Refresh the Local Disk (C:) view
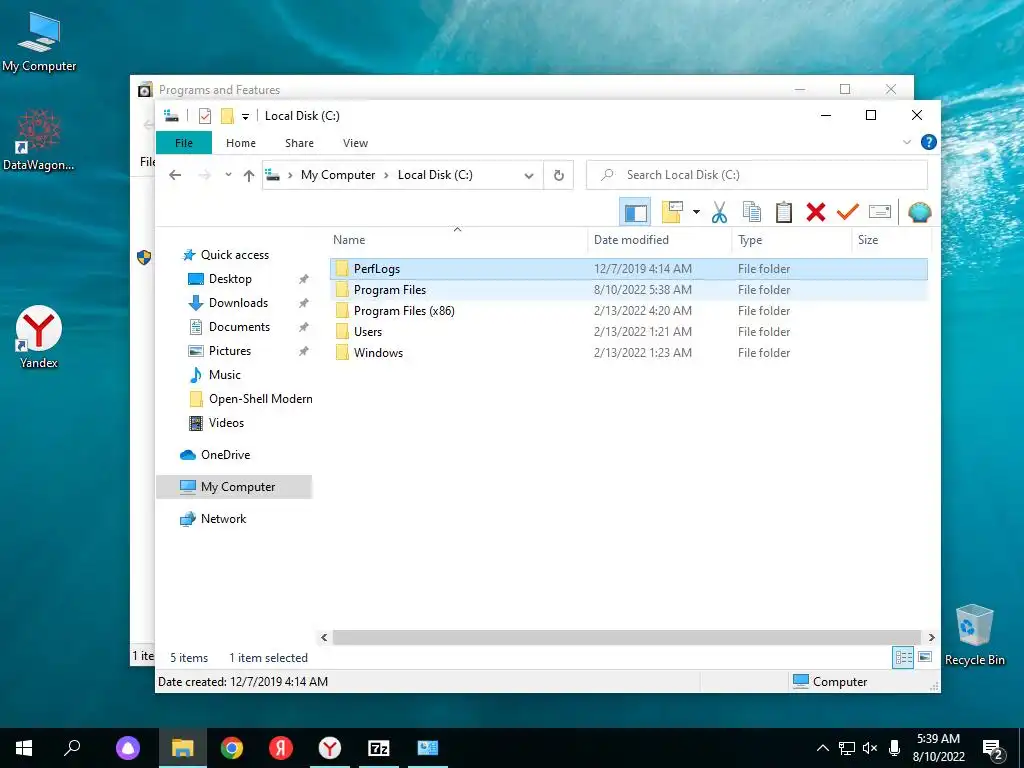Viewport: 1024px width, 768px height. tap(558, 175)
